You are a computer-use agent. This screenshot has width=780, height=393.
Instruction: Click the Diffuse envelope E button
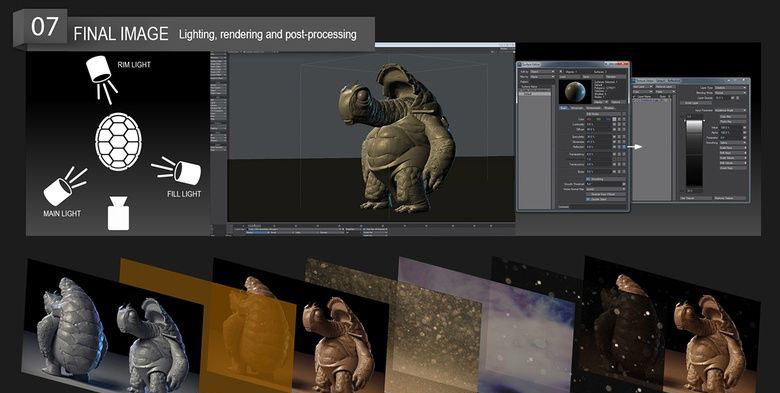point(619,129)
